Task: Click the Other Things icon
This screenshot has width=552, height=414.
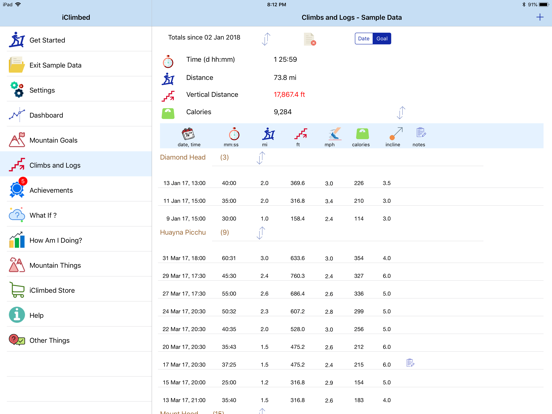Action: point(17,340)
